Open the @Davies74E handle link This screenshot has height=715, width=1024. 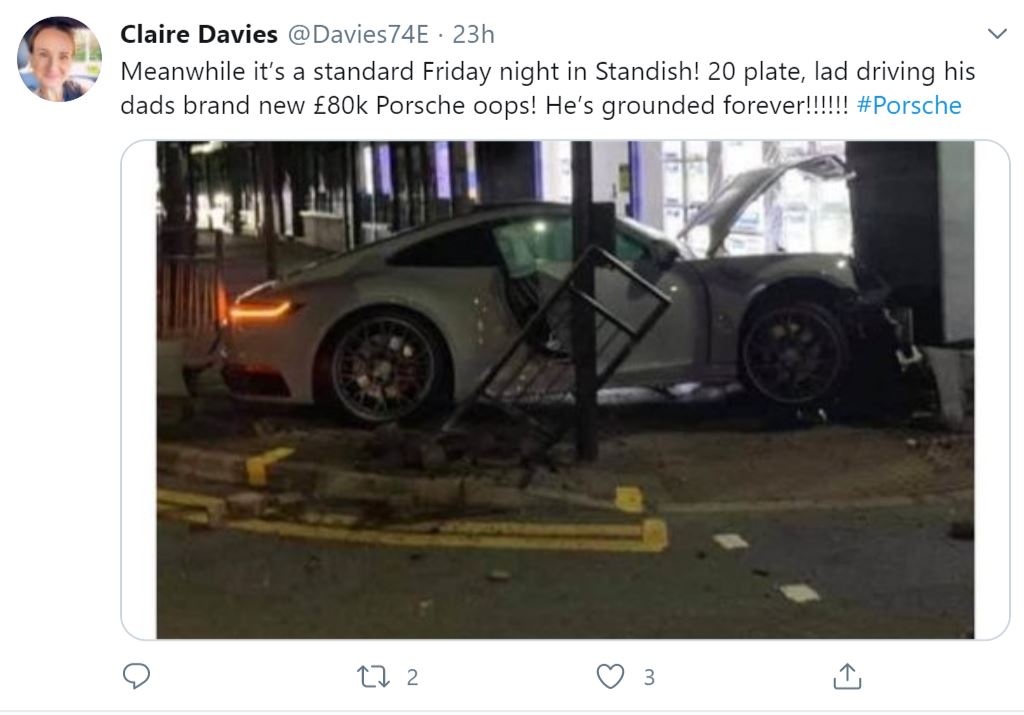click(358, 34)
